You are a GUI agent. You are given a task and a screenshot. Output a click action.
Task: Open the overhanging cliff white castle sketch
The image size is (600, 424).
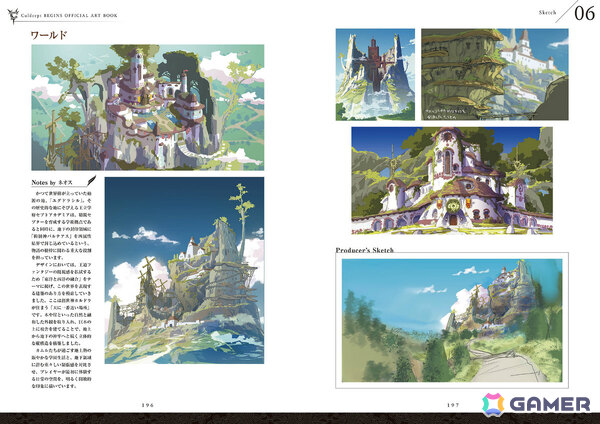point(495,75)
